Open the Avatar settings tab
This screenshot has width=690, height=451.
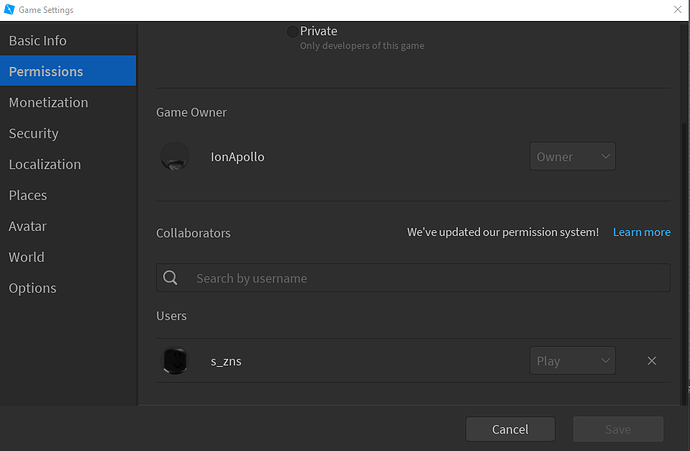click(28, 226)
